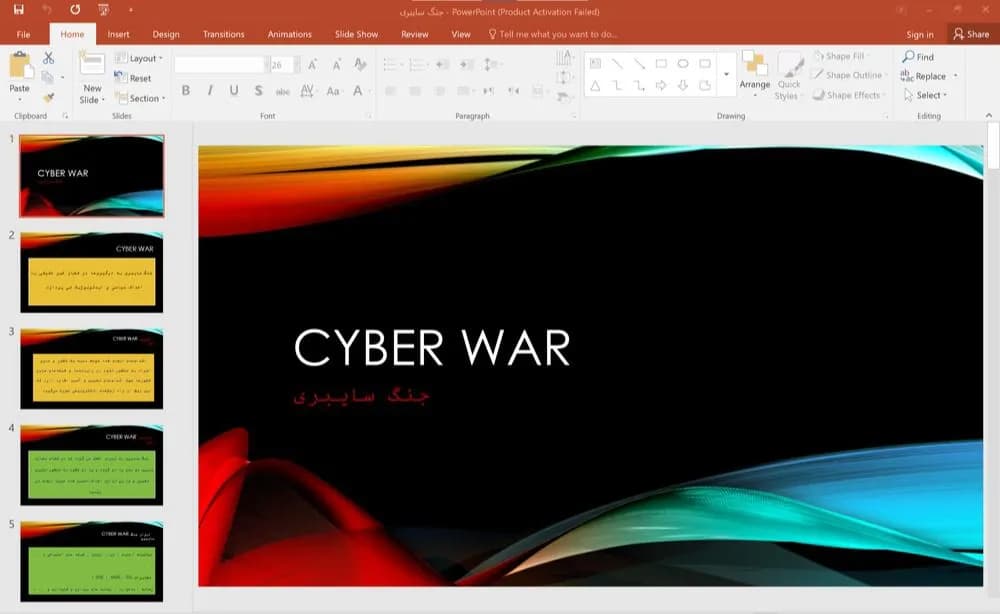
Task: Open the Clipboard pane dialog launcher
Action: (x=65, y=116)
